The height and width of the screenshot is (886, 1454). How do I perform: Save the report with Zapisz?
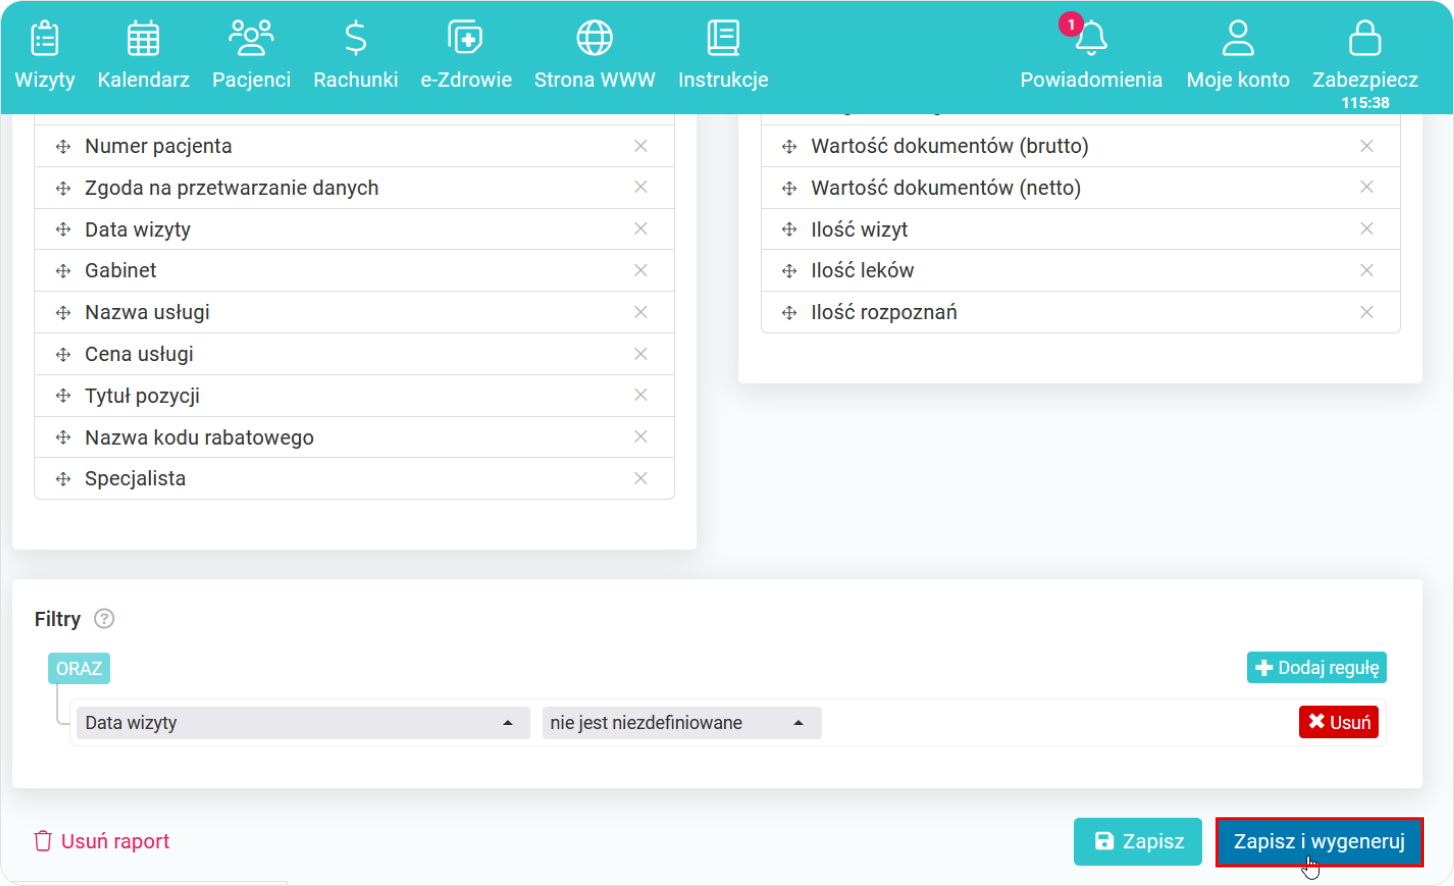coord(1138,842)
